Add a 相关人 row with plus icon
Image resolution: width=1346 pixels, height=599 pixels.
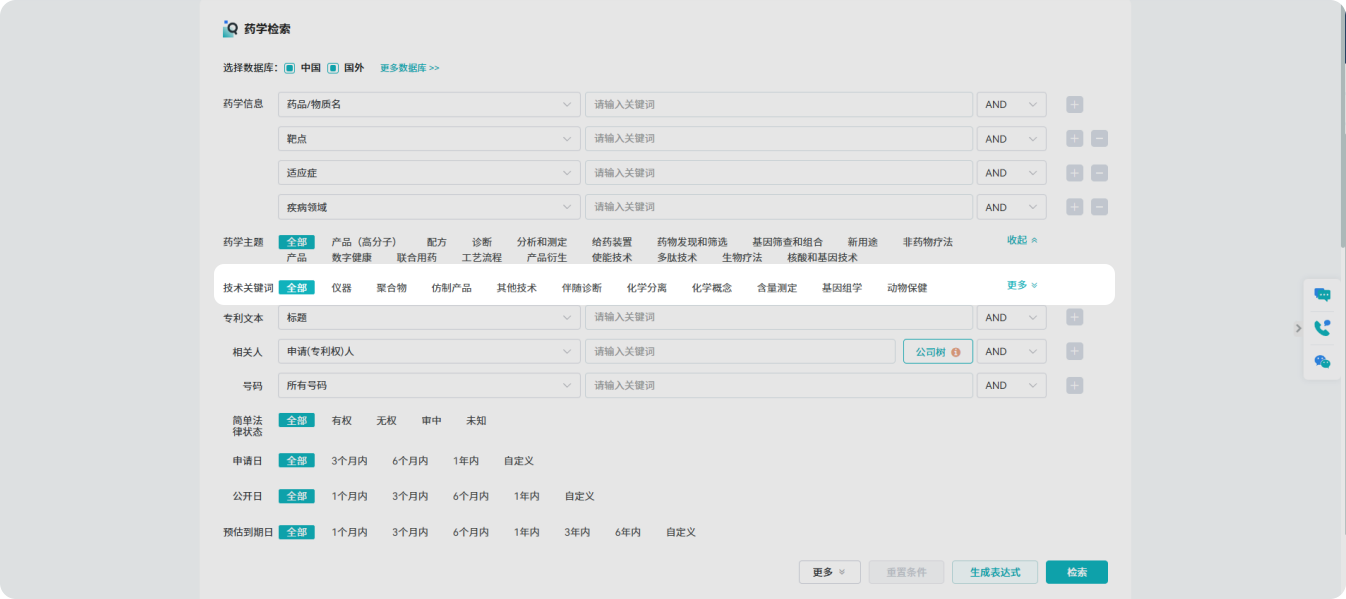[1075, 351]
